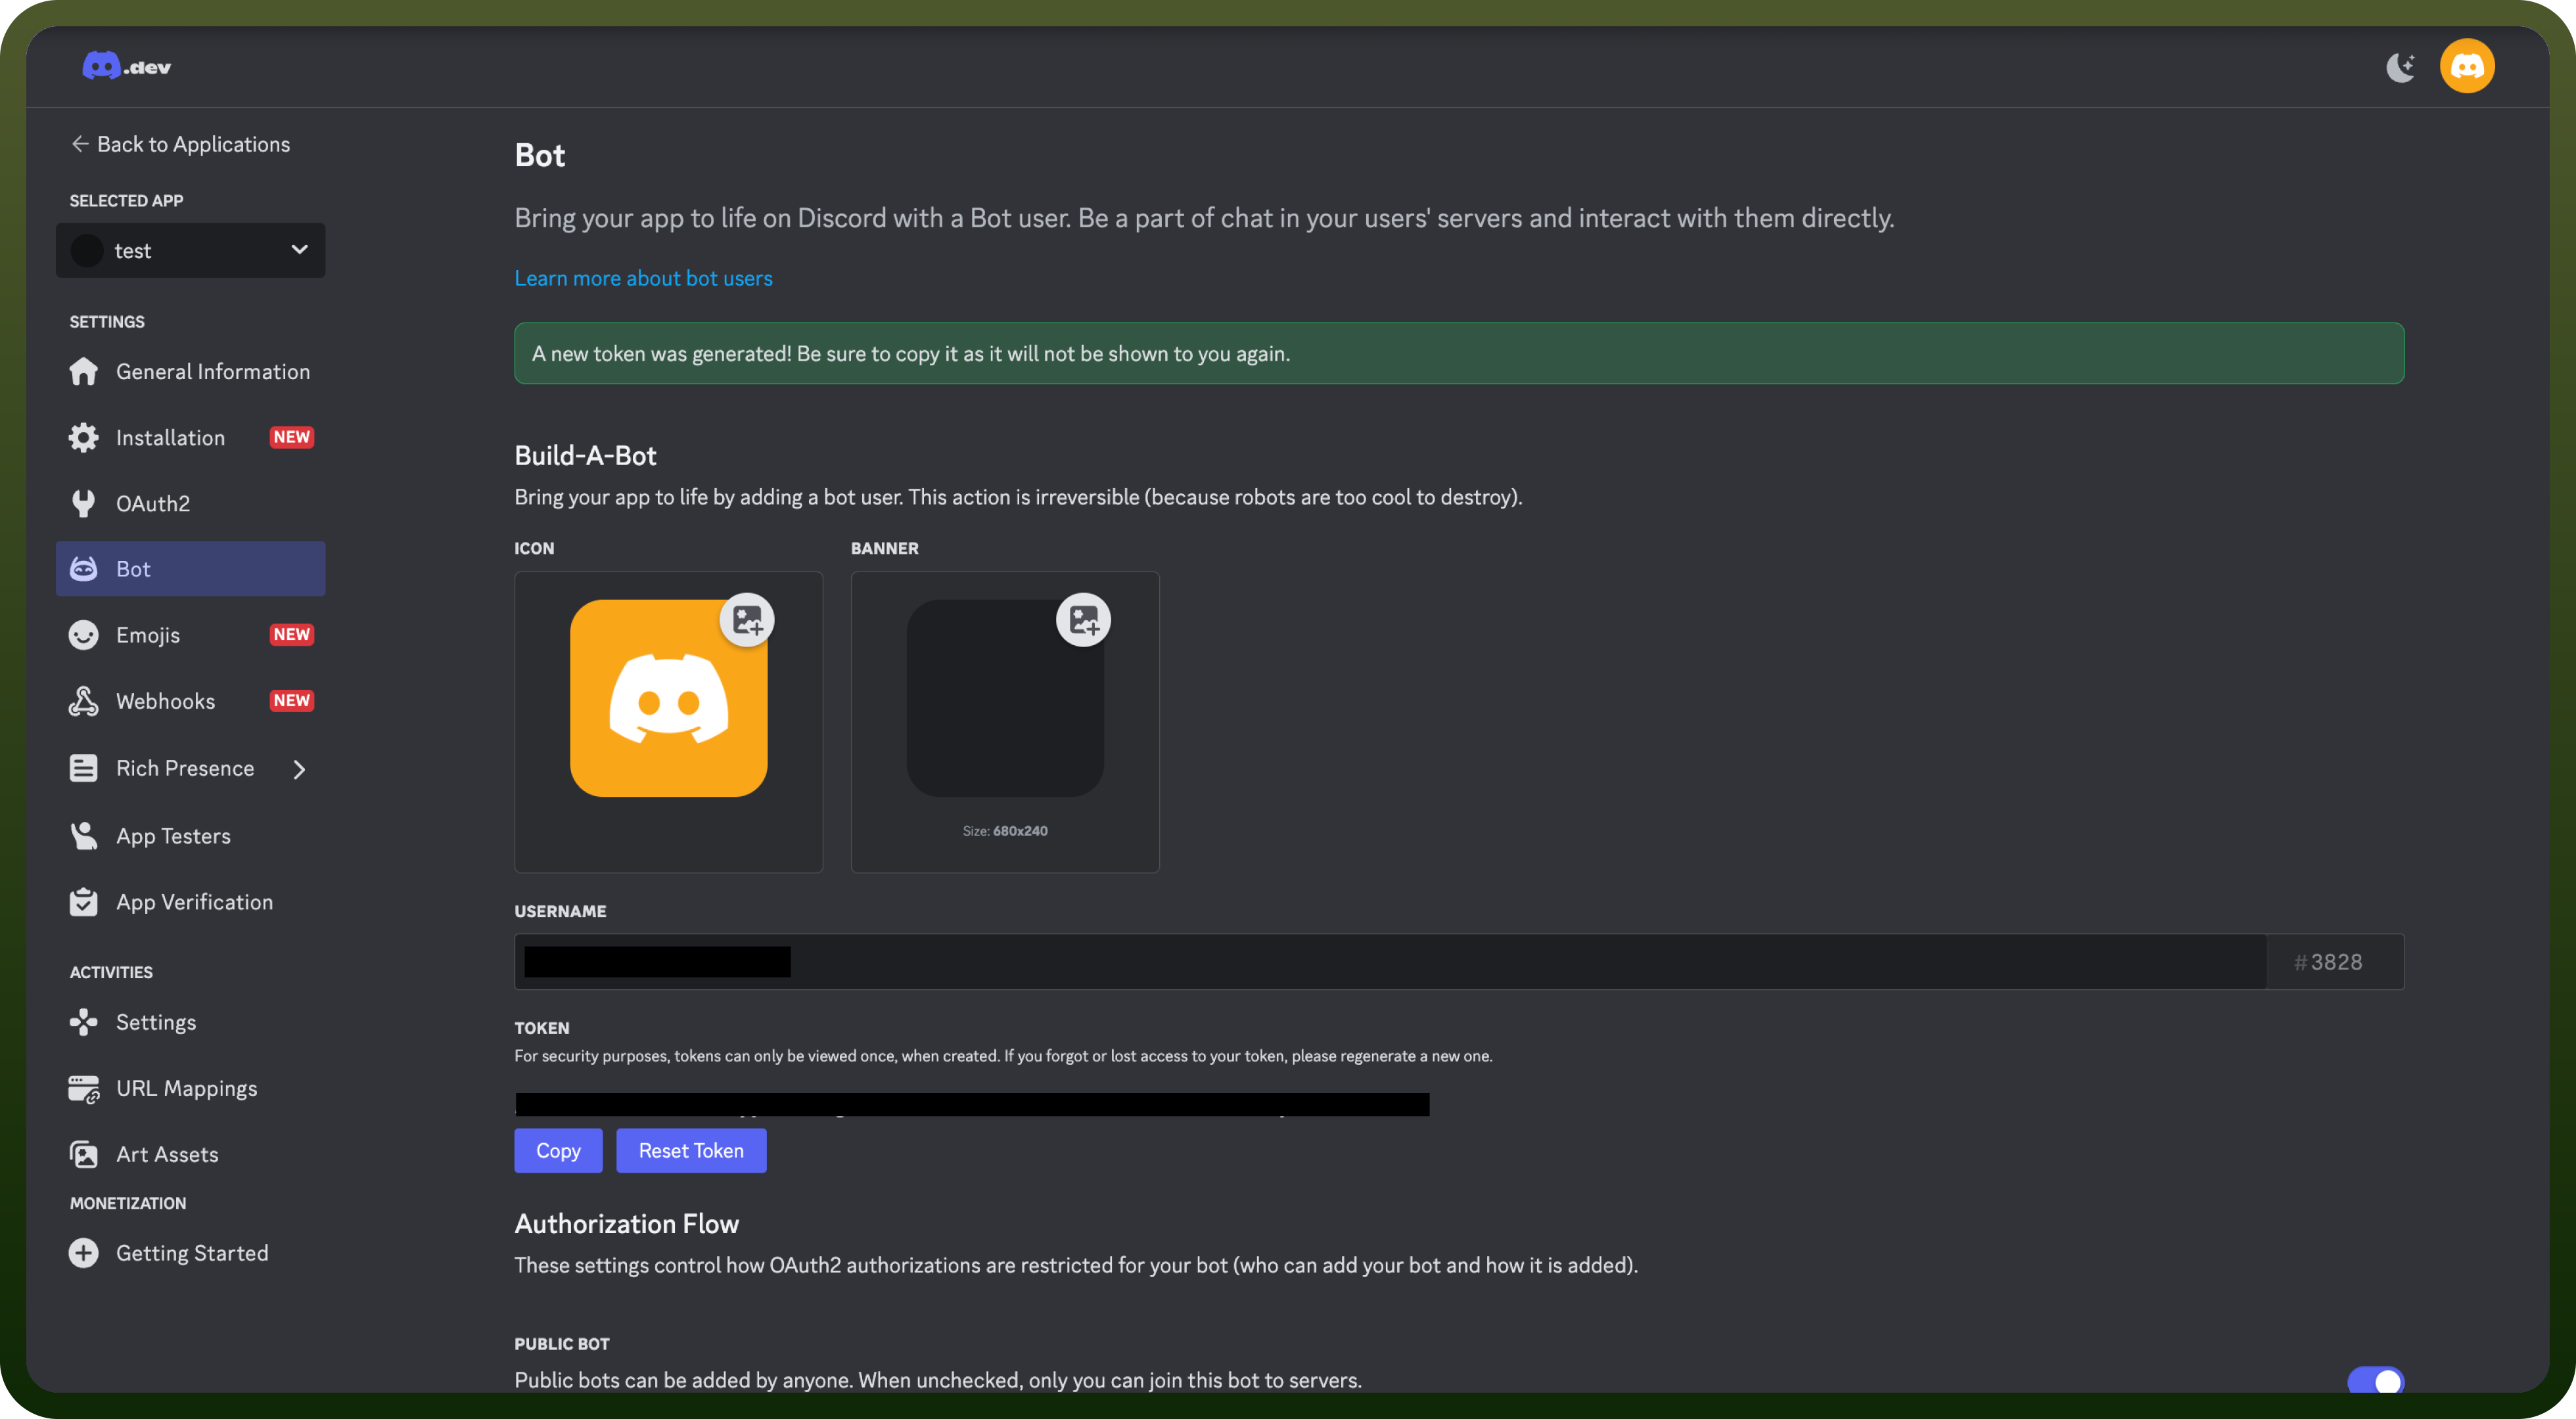The image size is (2576, 1419).
Task: Open the orange user avatar menu
Action: pyautogui.click(x=2467, y=66)
